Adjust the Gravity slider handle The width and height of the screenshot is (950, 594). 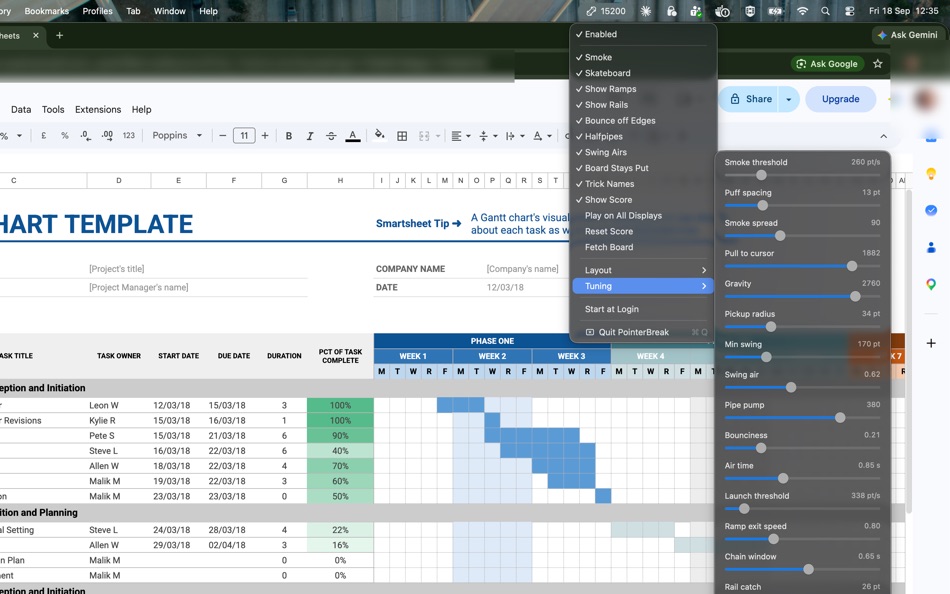pos(855,296)
